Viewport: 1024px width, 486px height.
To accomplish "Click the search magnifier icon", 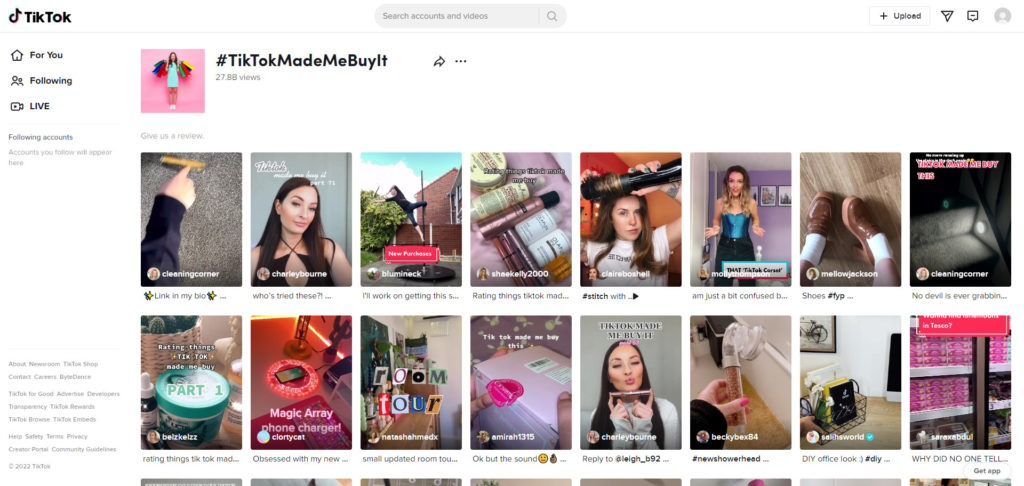I will coord(552,16).
